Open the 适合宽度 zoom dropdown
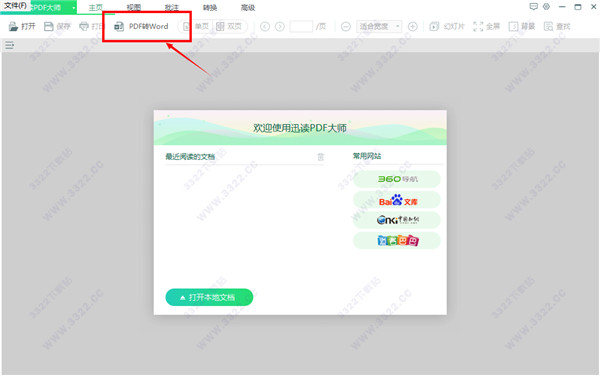 tap(379, 26)
